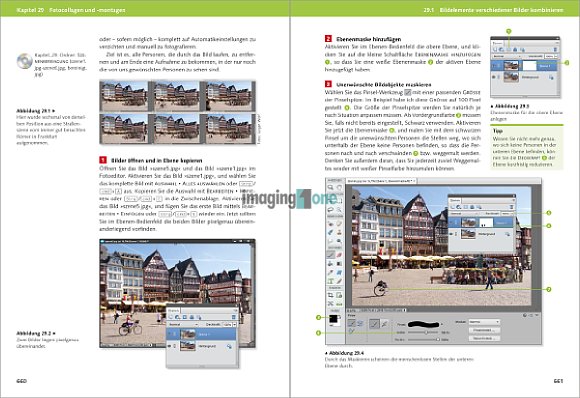This screenshot has width=580, height=398.
Task: Click the add layer mask icon in top-right panel
Action: [509, 49]
